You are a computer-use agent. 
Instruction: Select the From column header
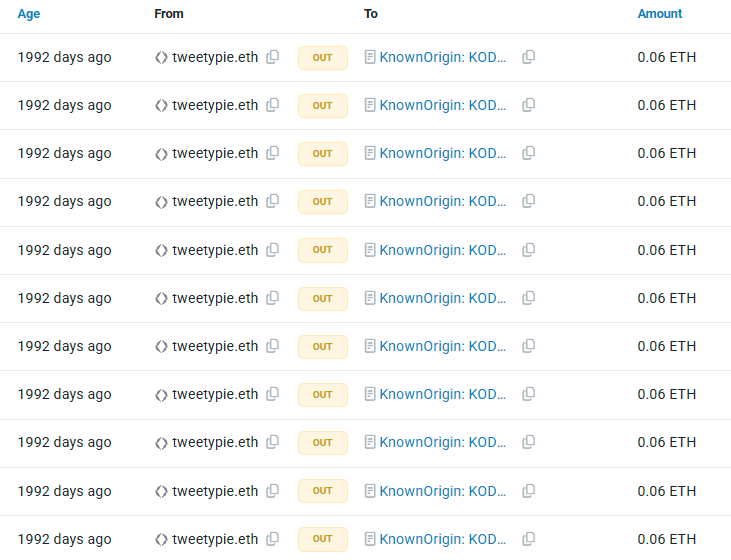(169, 14)
